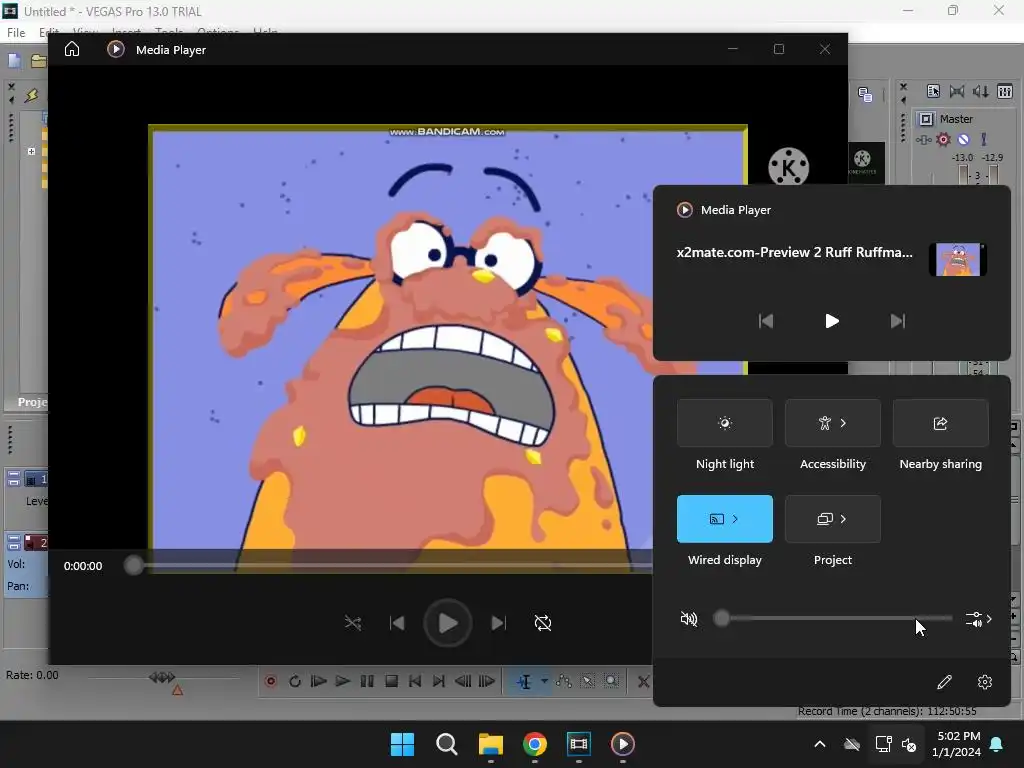Click the New Project icon in VEGAS toolbar
The height and width of the screenshot is (768, 1024).
point(14,61)
